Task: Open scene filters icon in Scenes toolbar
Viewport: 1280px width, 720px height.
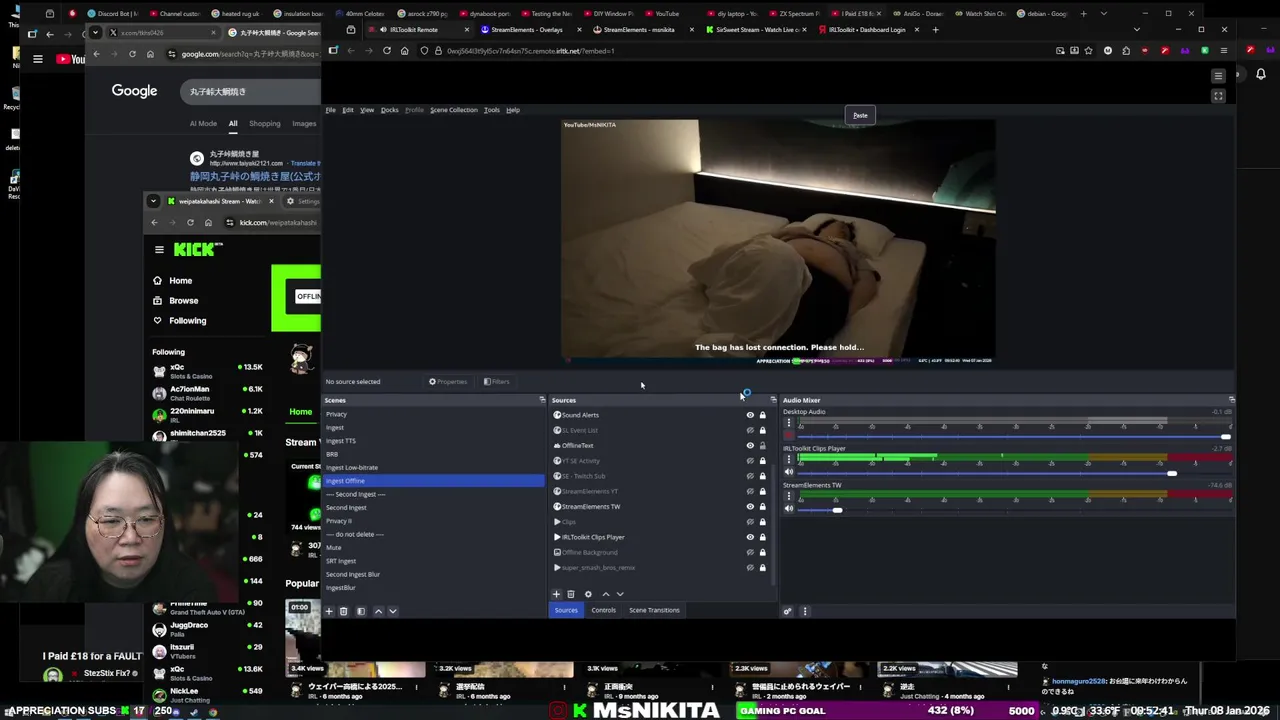Action: (x=361, y=611)
